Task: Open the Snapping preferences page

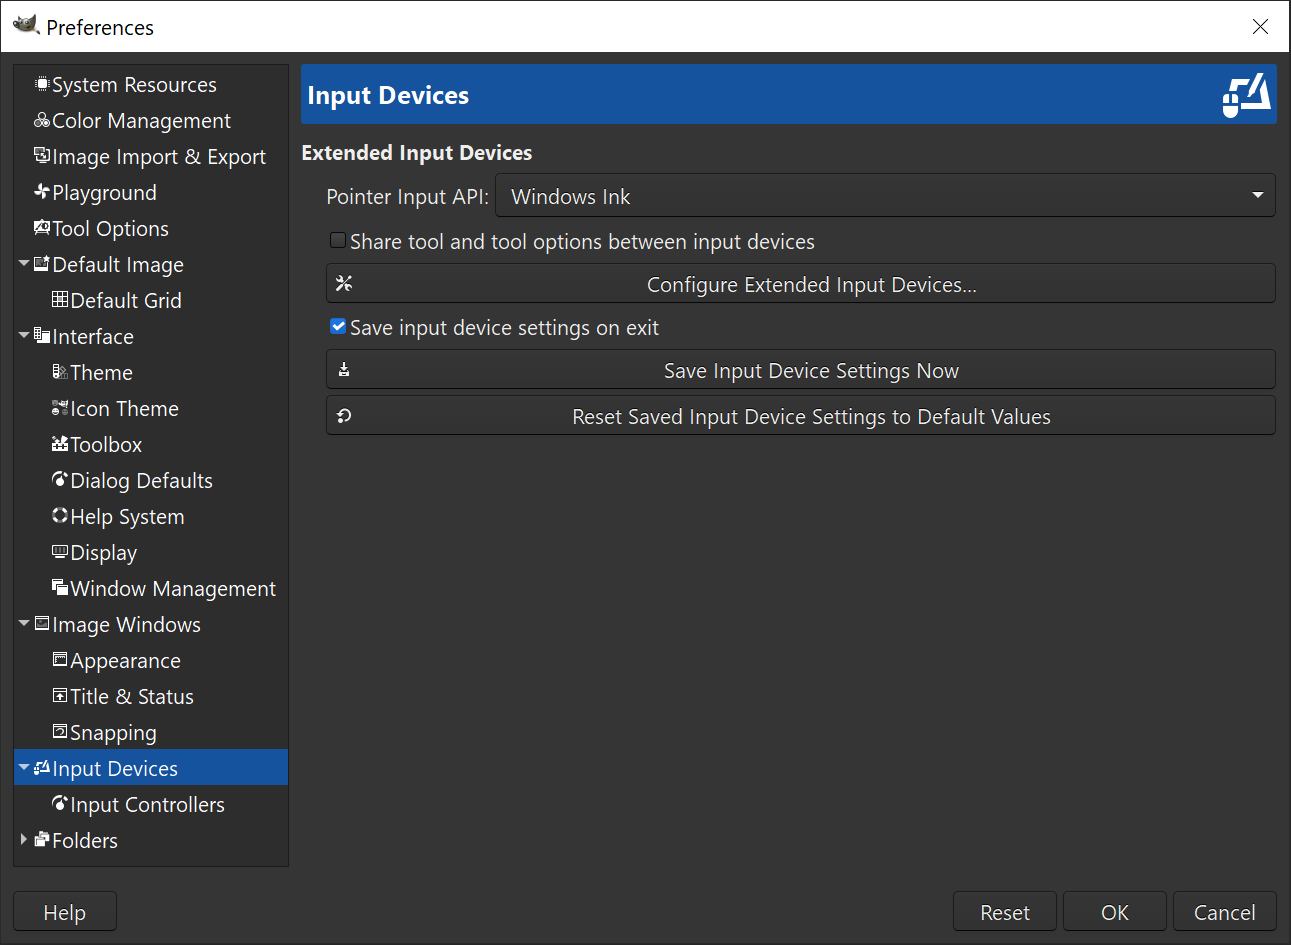Action: pos(113,732)
